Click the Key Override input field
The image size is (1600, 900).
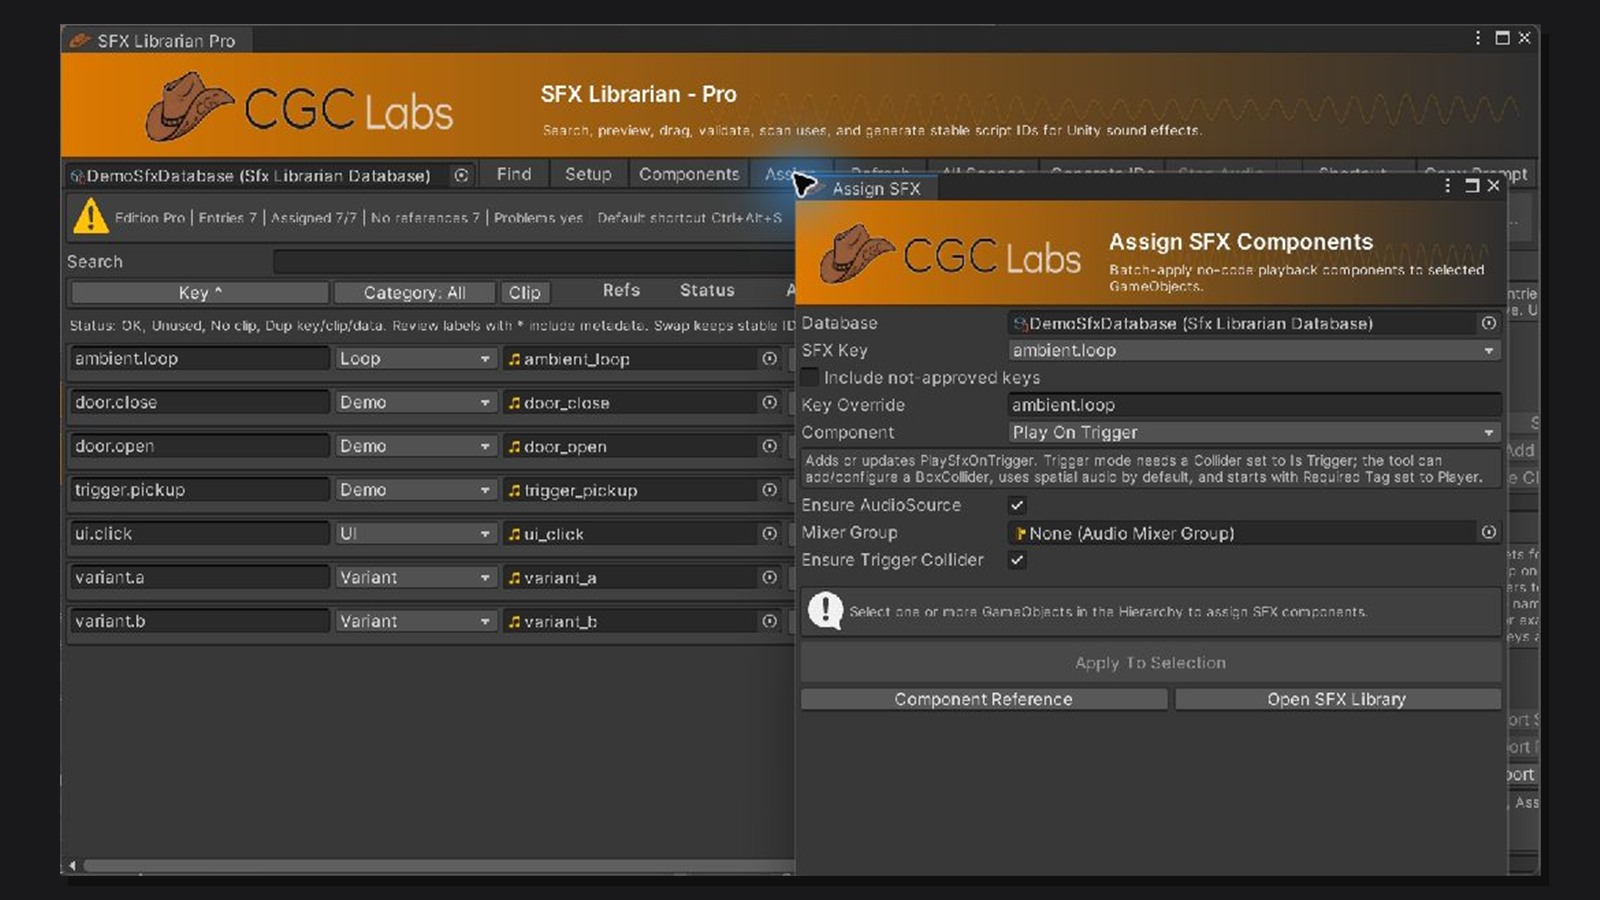click(1254, 405)
